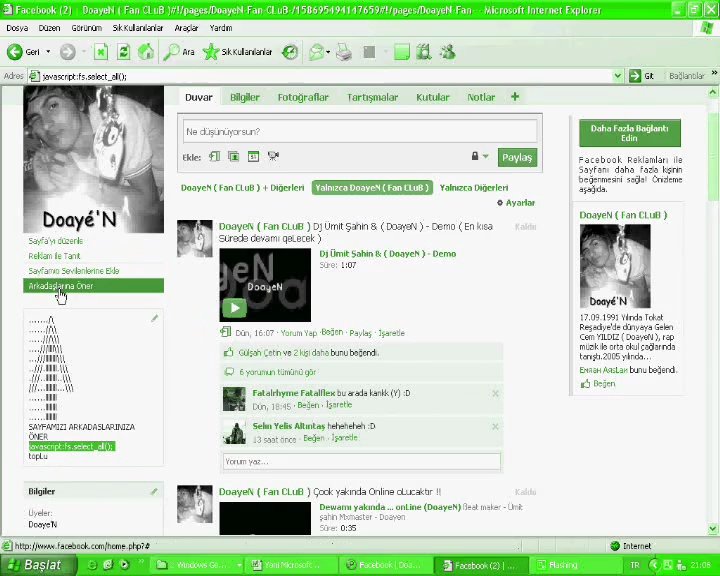Click the Git go button
The height and width of the screenshot is (576, 720).
click(x=641, y=76)
